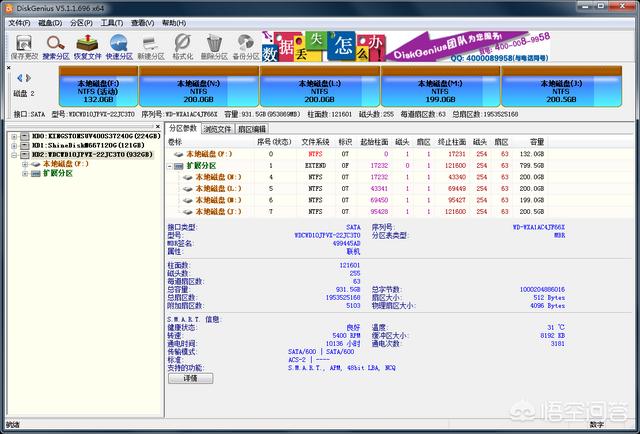The width and height of the screenshot is (640, 434).
Task: Select 本地磁盘(F:) in the left tree
Action: coord(66,164)
